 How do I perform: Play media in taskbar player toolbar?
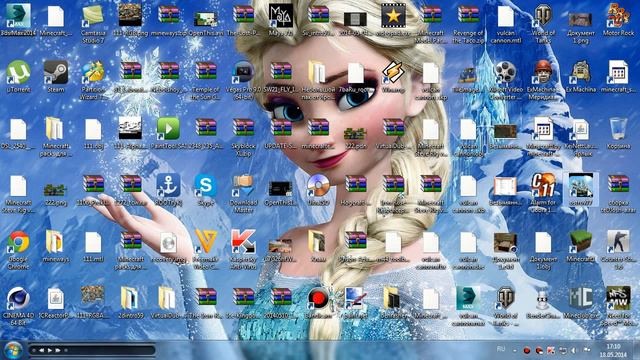50,350
